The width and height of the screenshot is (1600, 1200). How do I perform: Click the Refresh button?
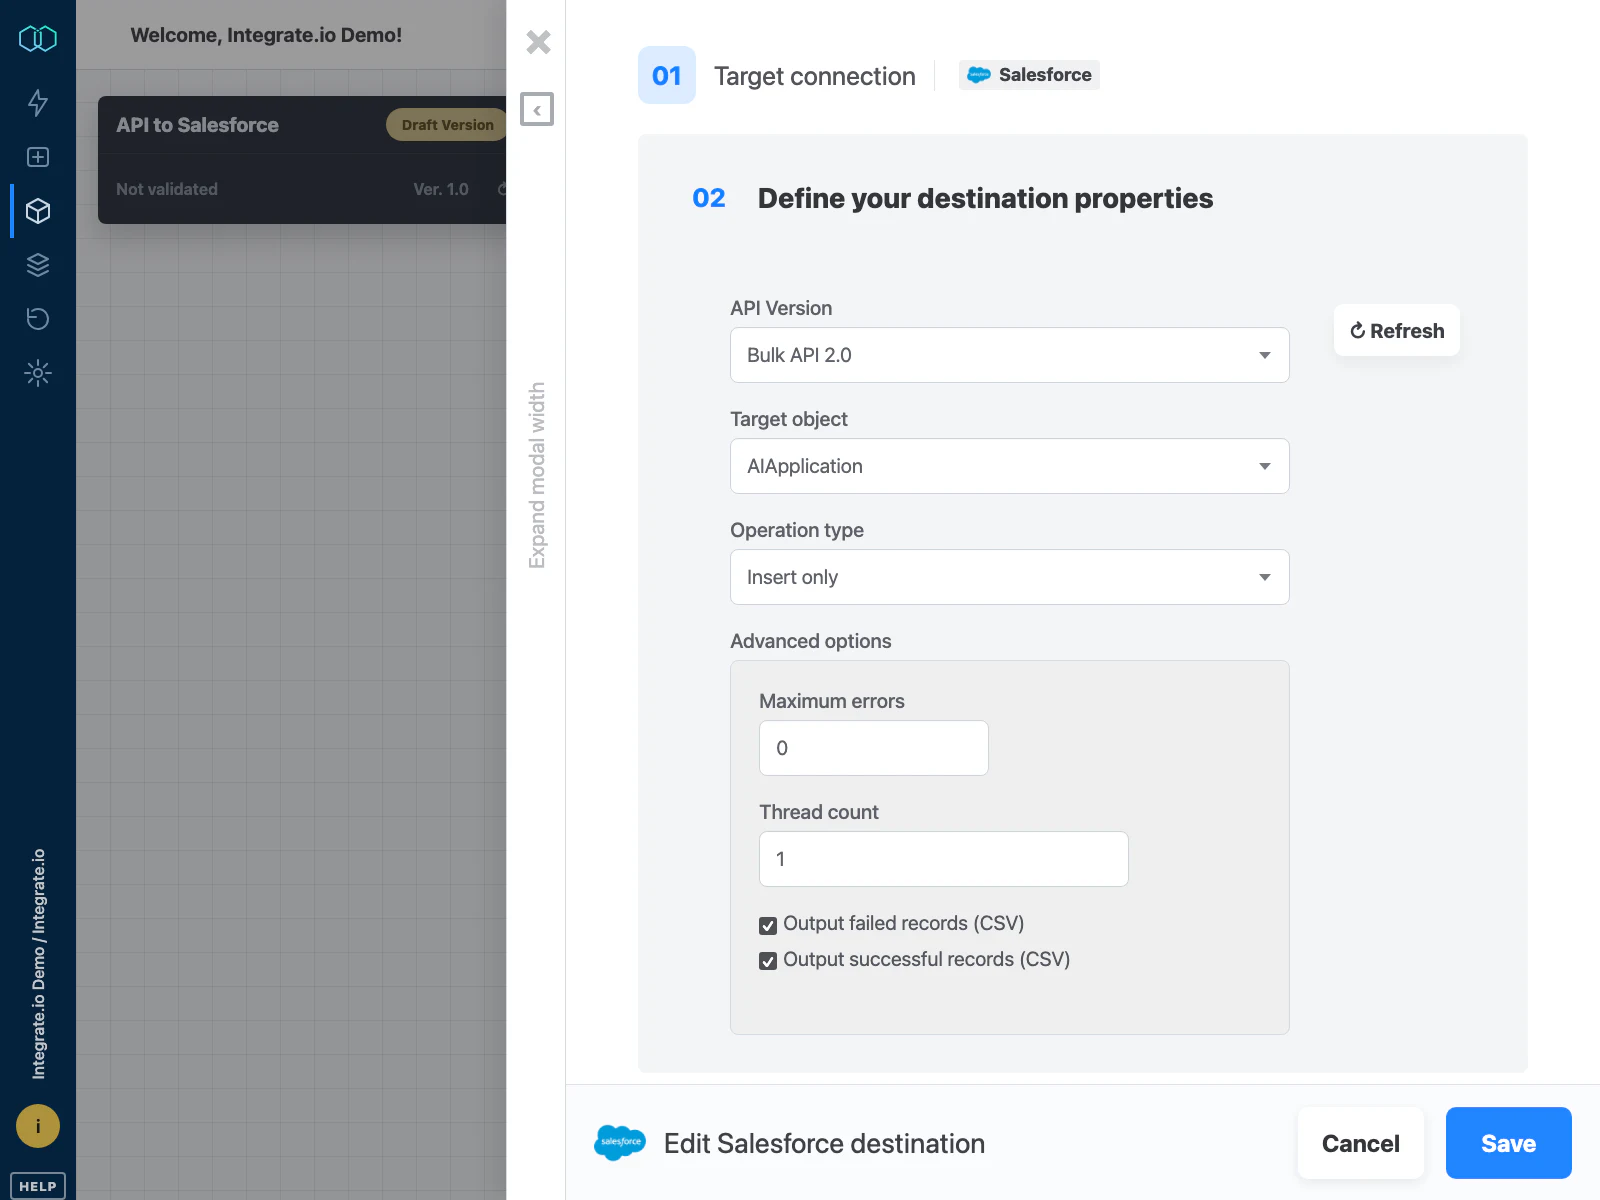click(1397, 331)
